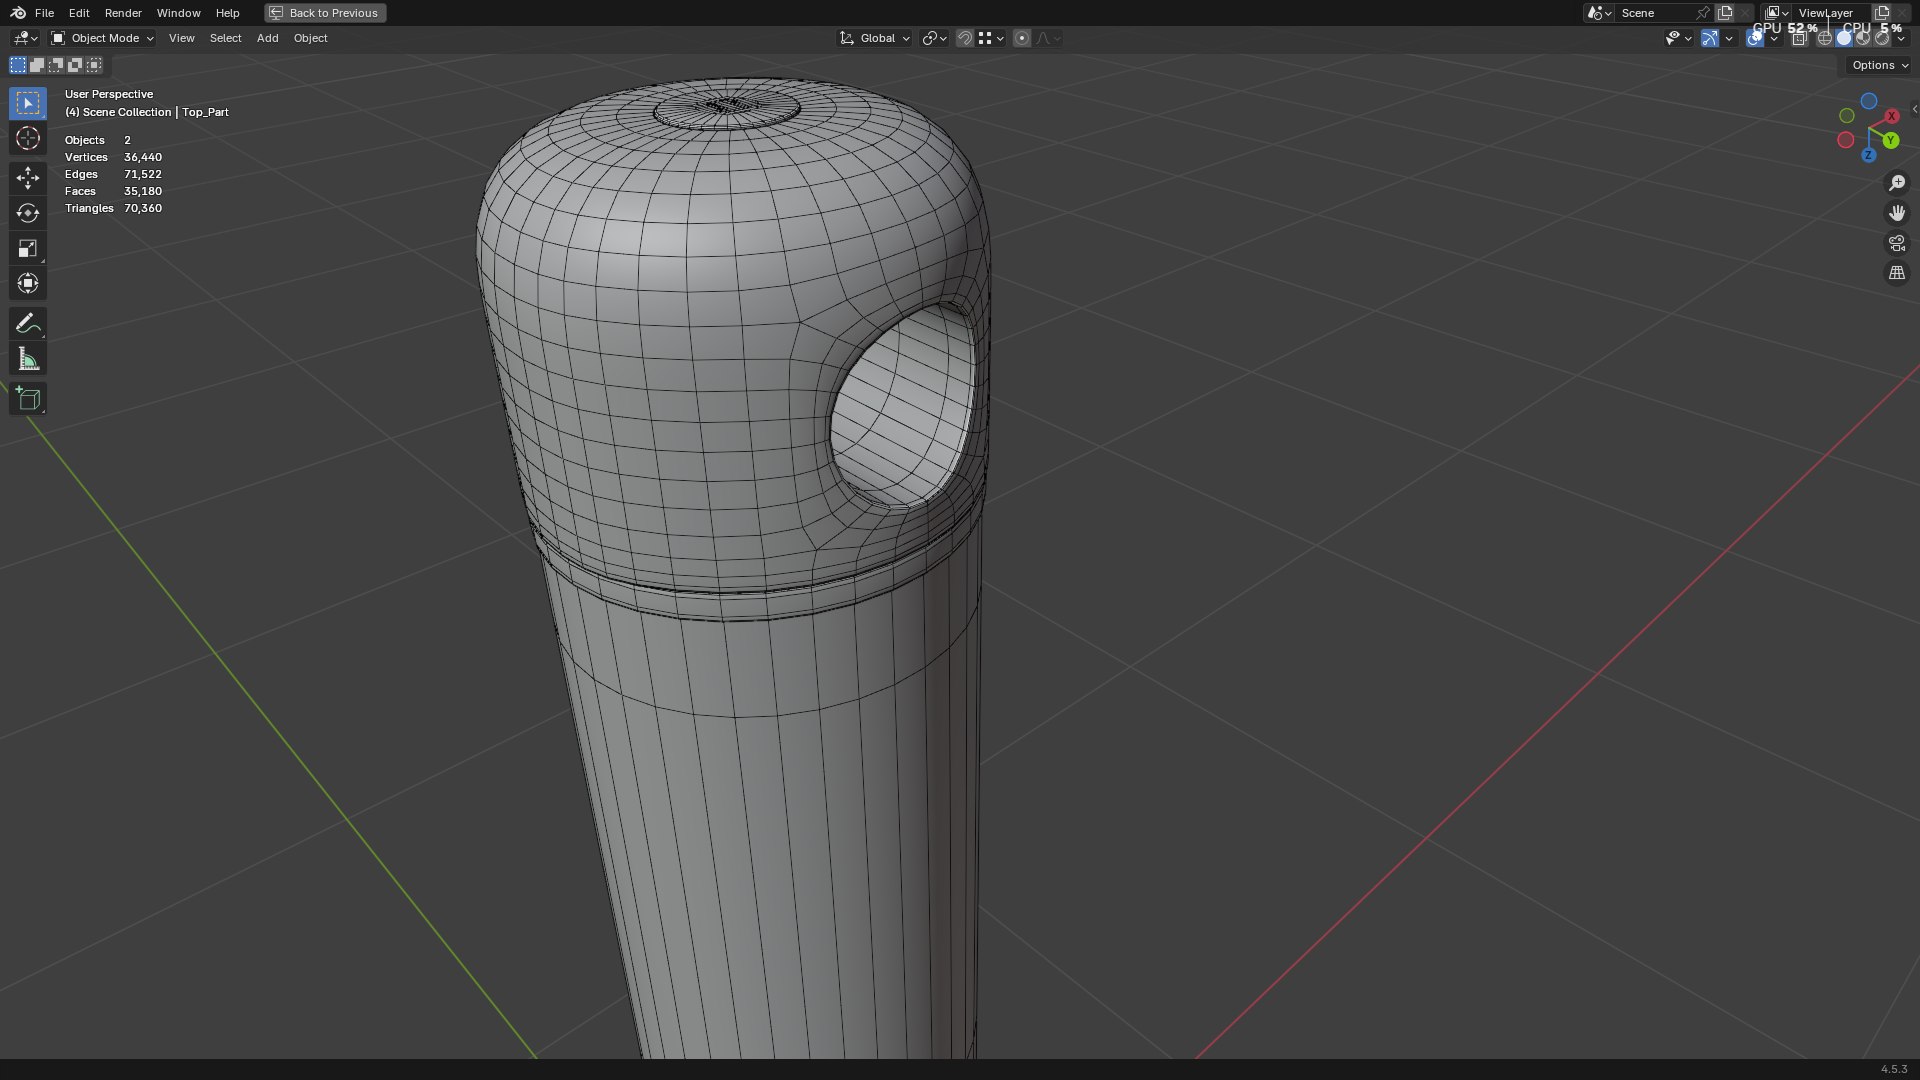Switch to solid viewport shading
This screenshot has width=1920, height=1080.
[x=1843, y=38]
